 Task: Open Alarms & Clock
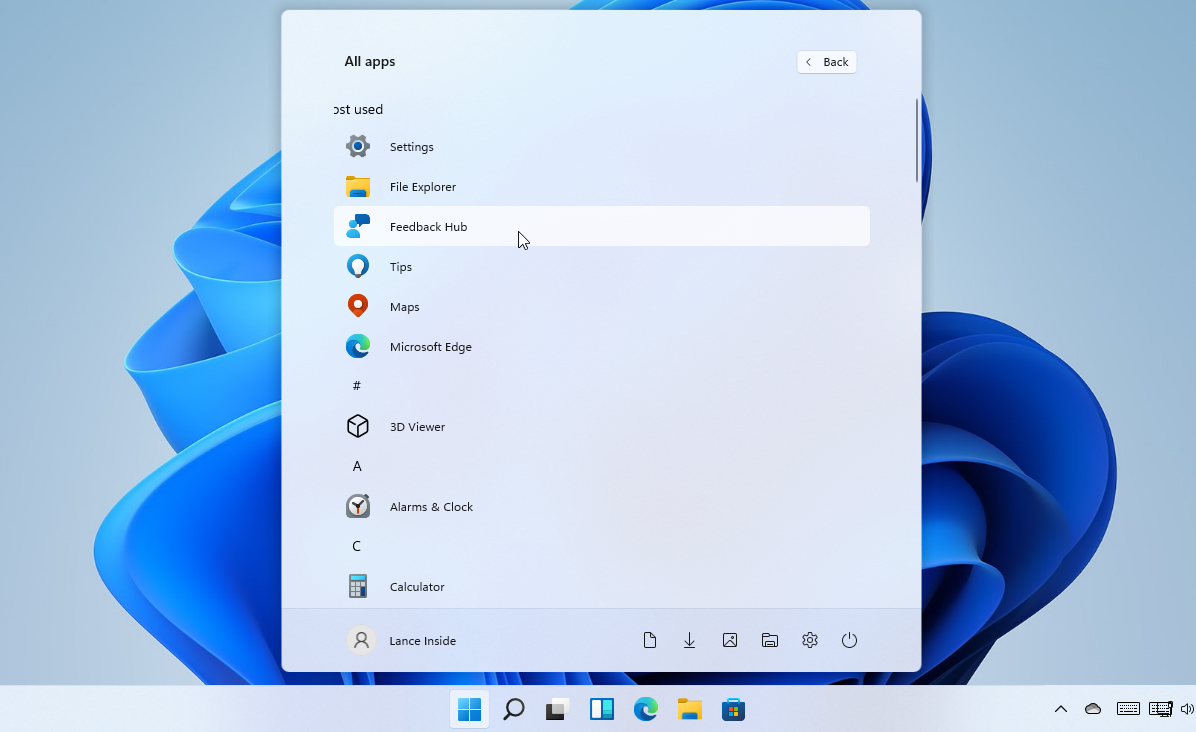tap(601, 506)
